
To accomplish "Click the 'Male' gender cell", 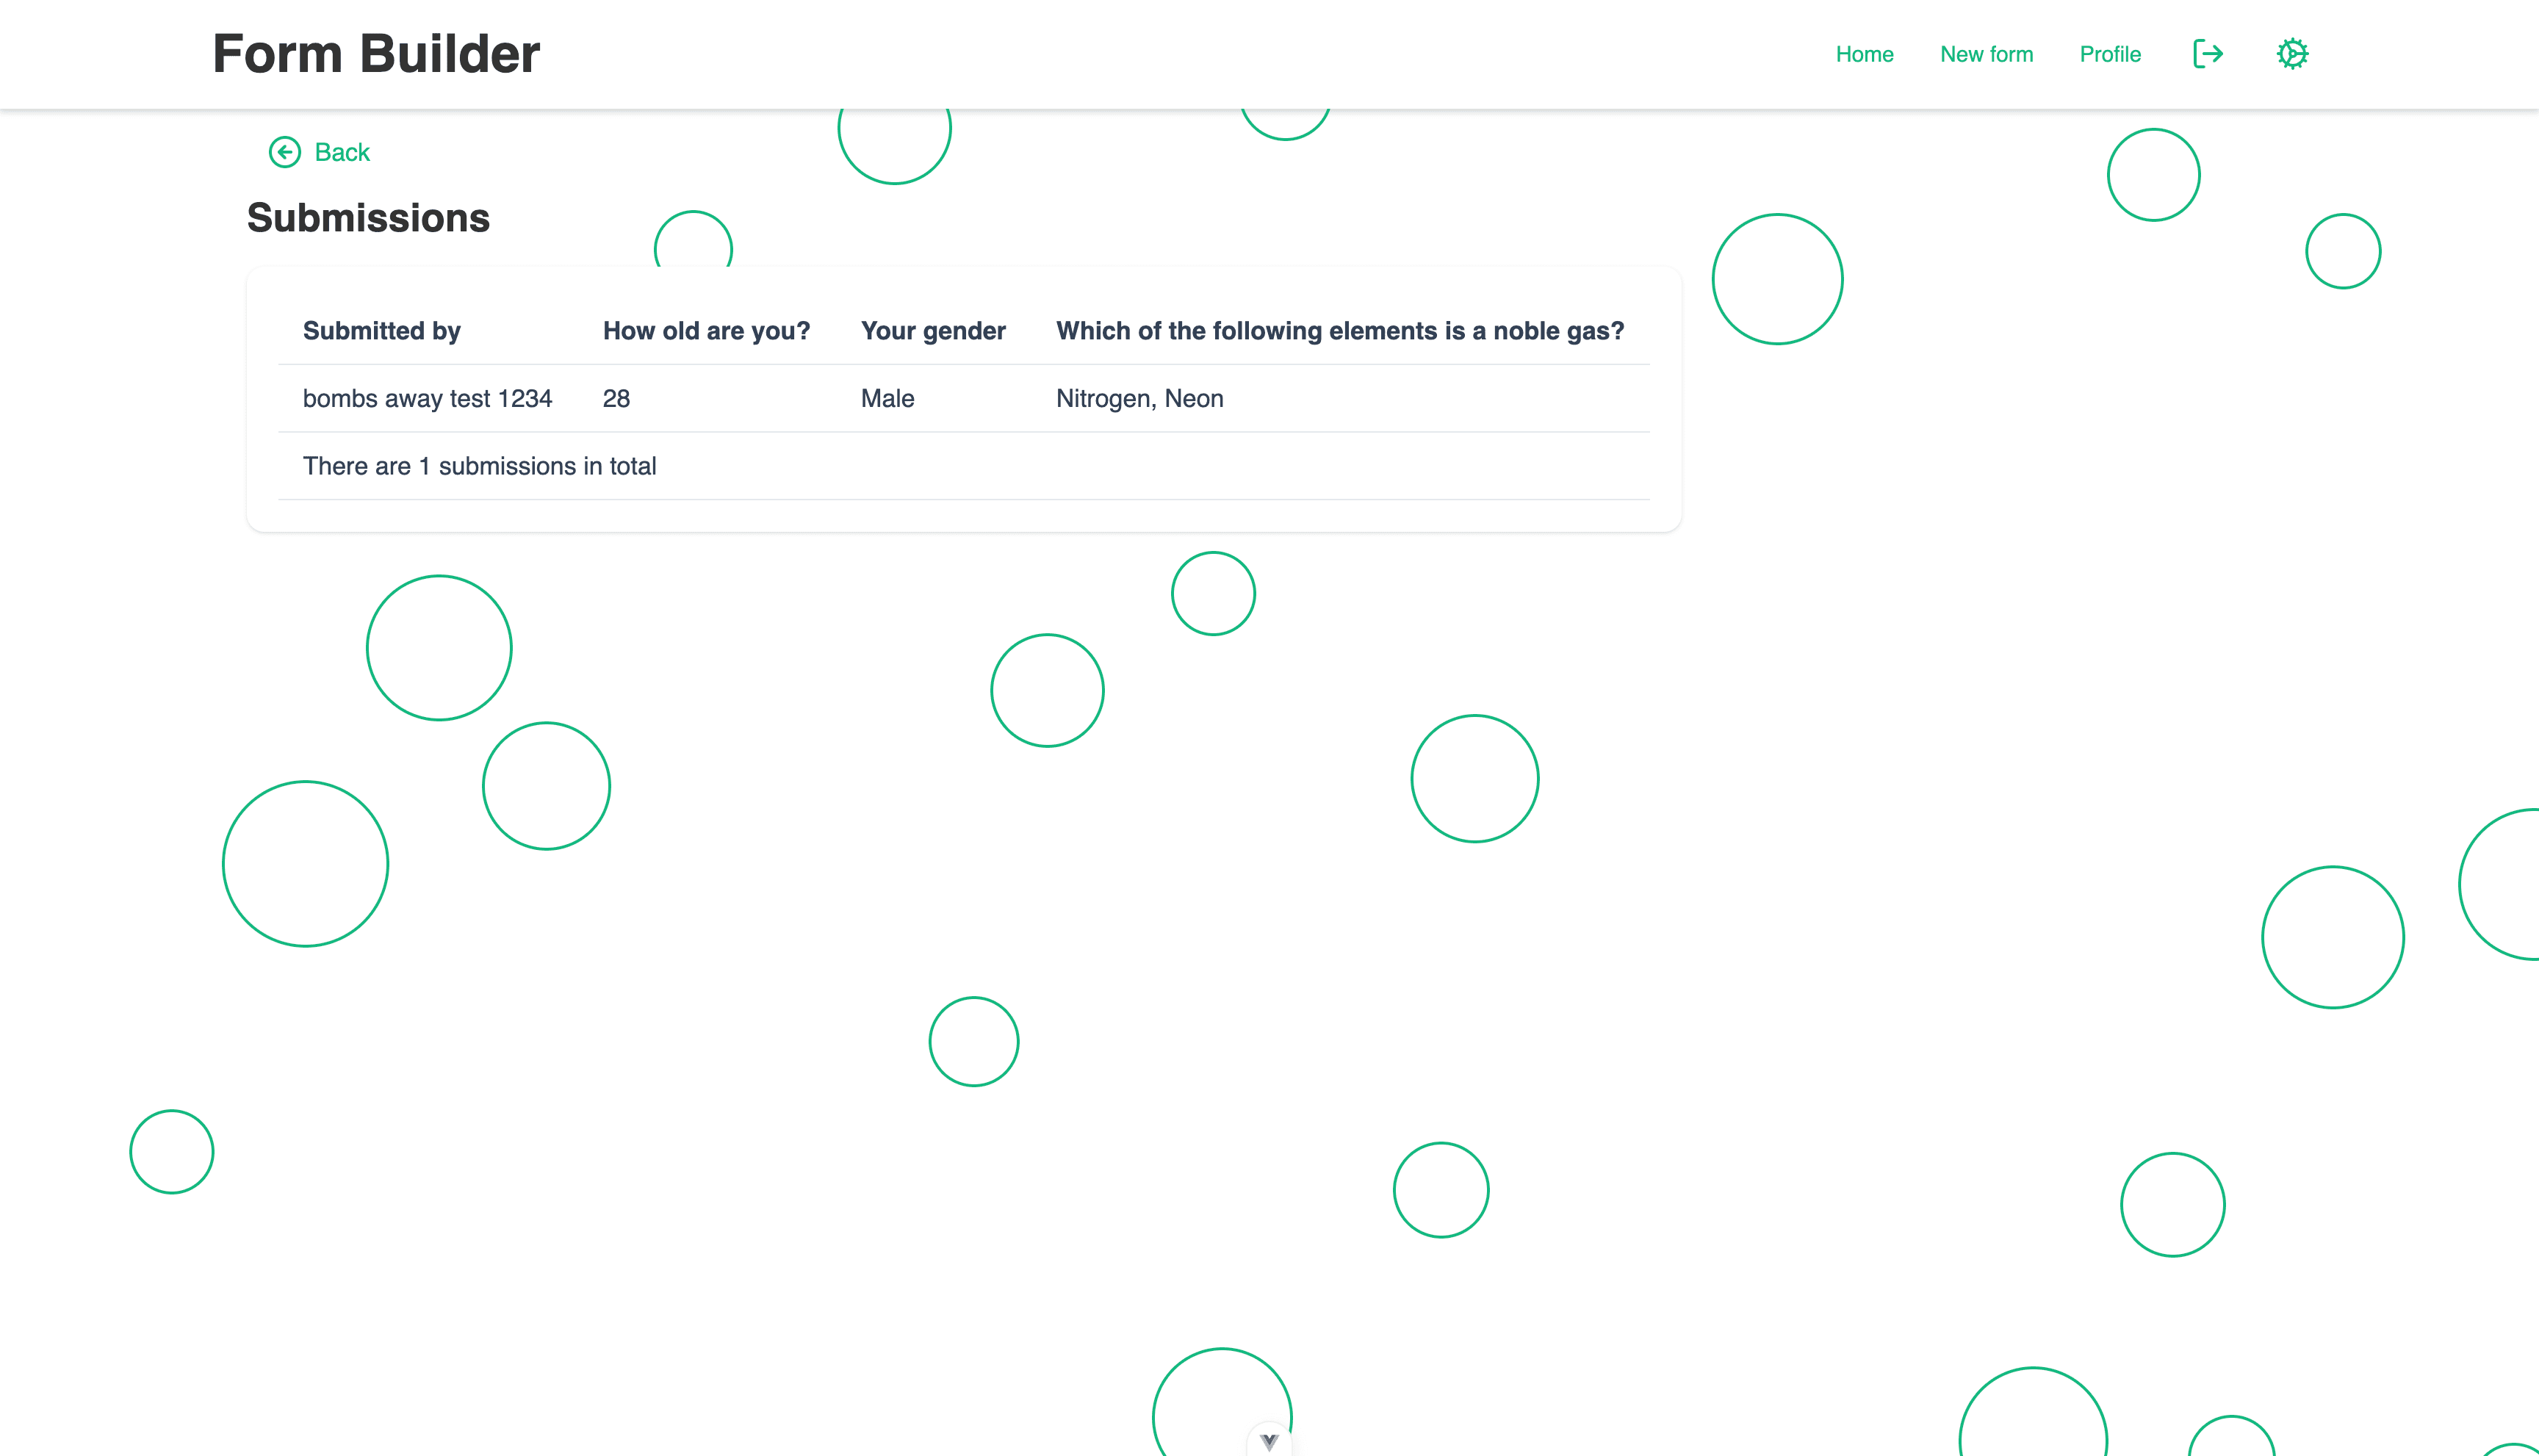I will point(887,398).
